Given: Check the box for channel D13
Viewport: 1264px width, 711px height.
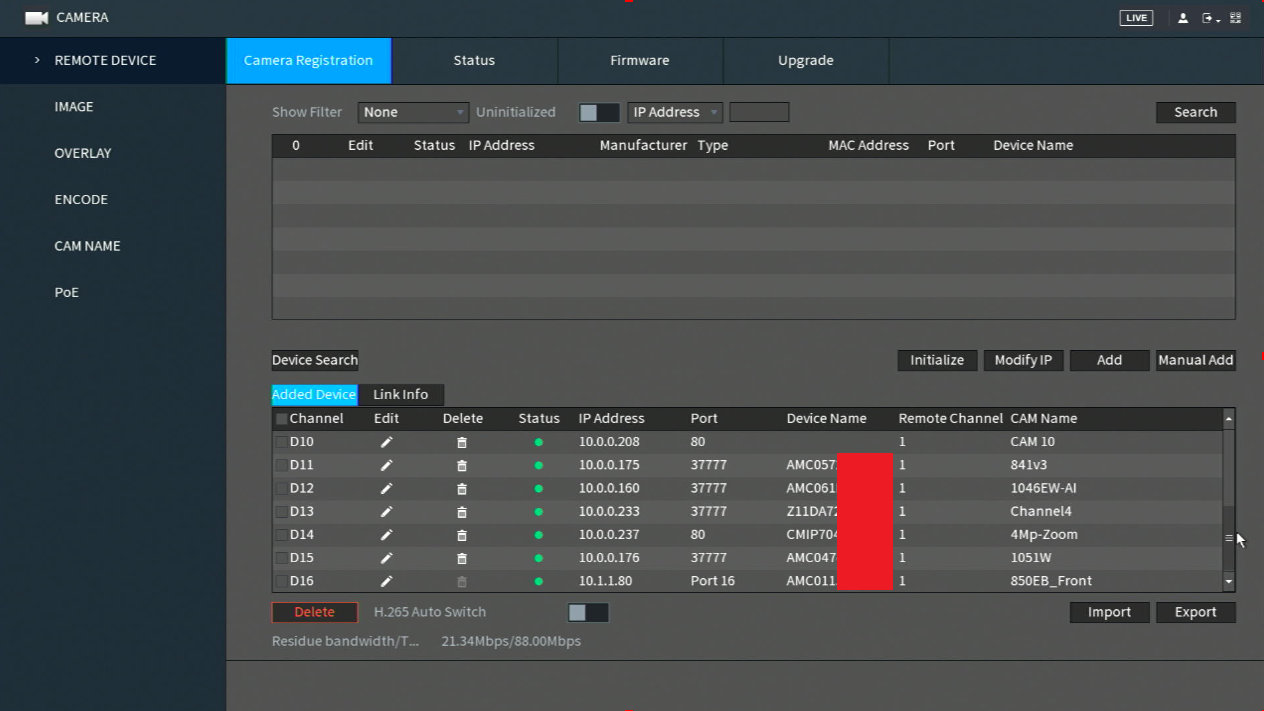Looking at the screenshot, I should [x=282, y=512].
